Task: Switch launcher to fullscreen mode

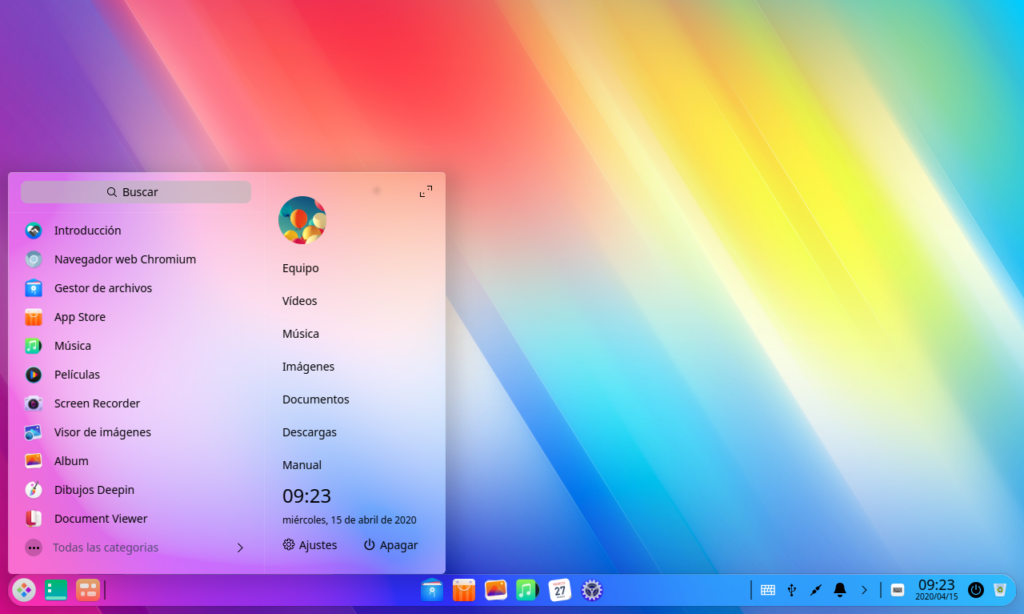Action: (x=426, y=191)
